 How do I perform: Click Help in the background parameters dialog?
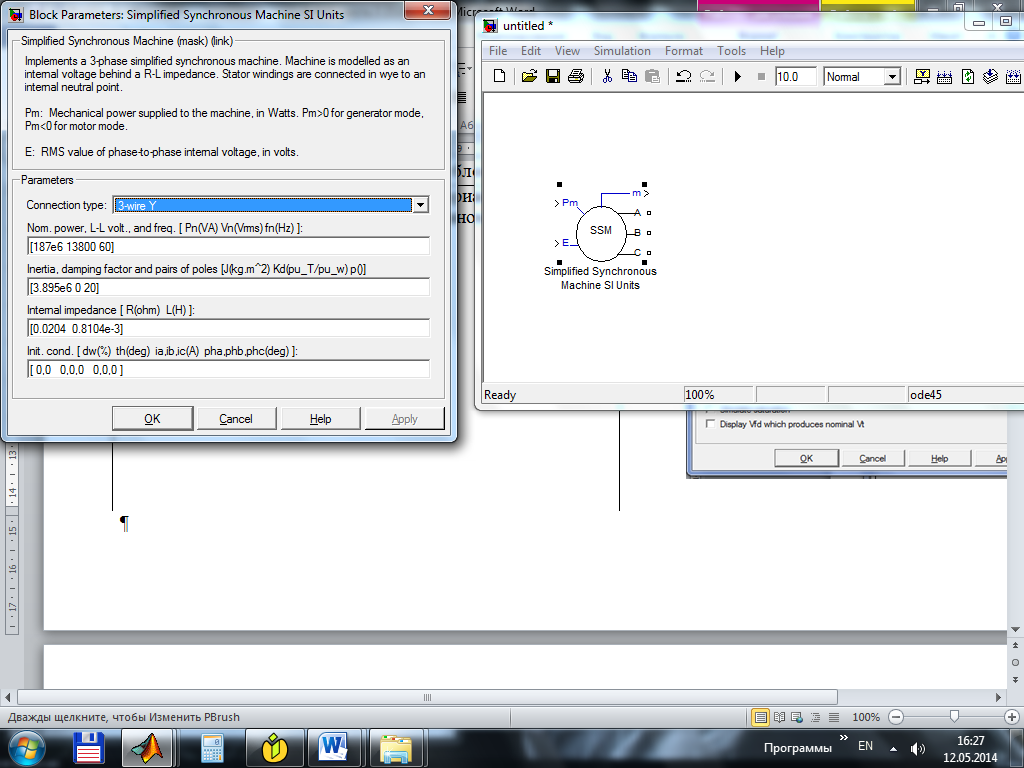point(939,458)
